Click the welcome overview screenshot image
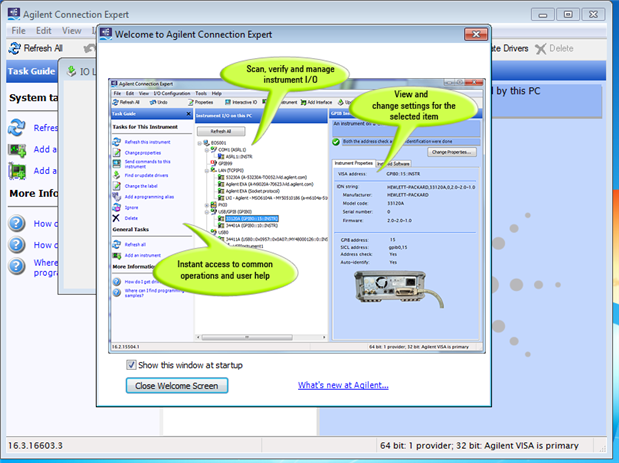The width and height of the screenshot is (619, 463). (296, 215)
